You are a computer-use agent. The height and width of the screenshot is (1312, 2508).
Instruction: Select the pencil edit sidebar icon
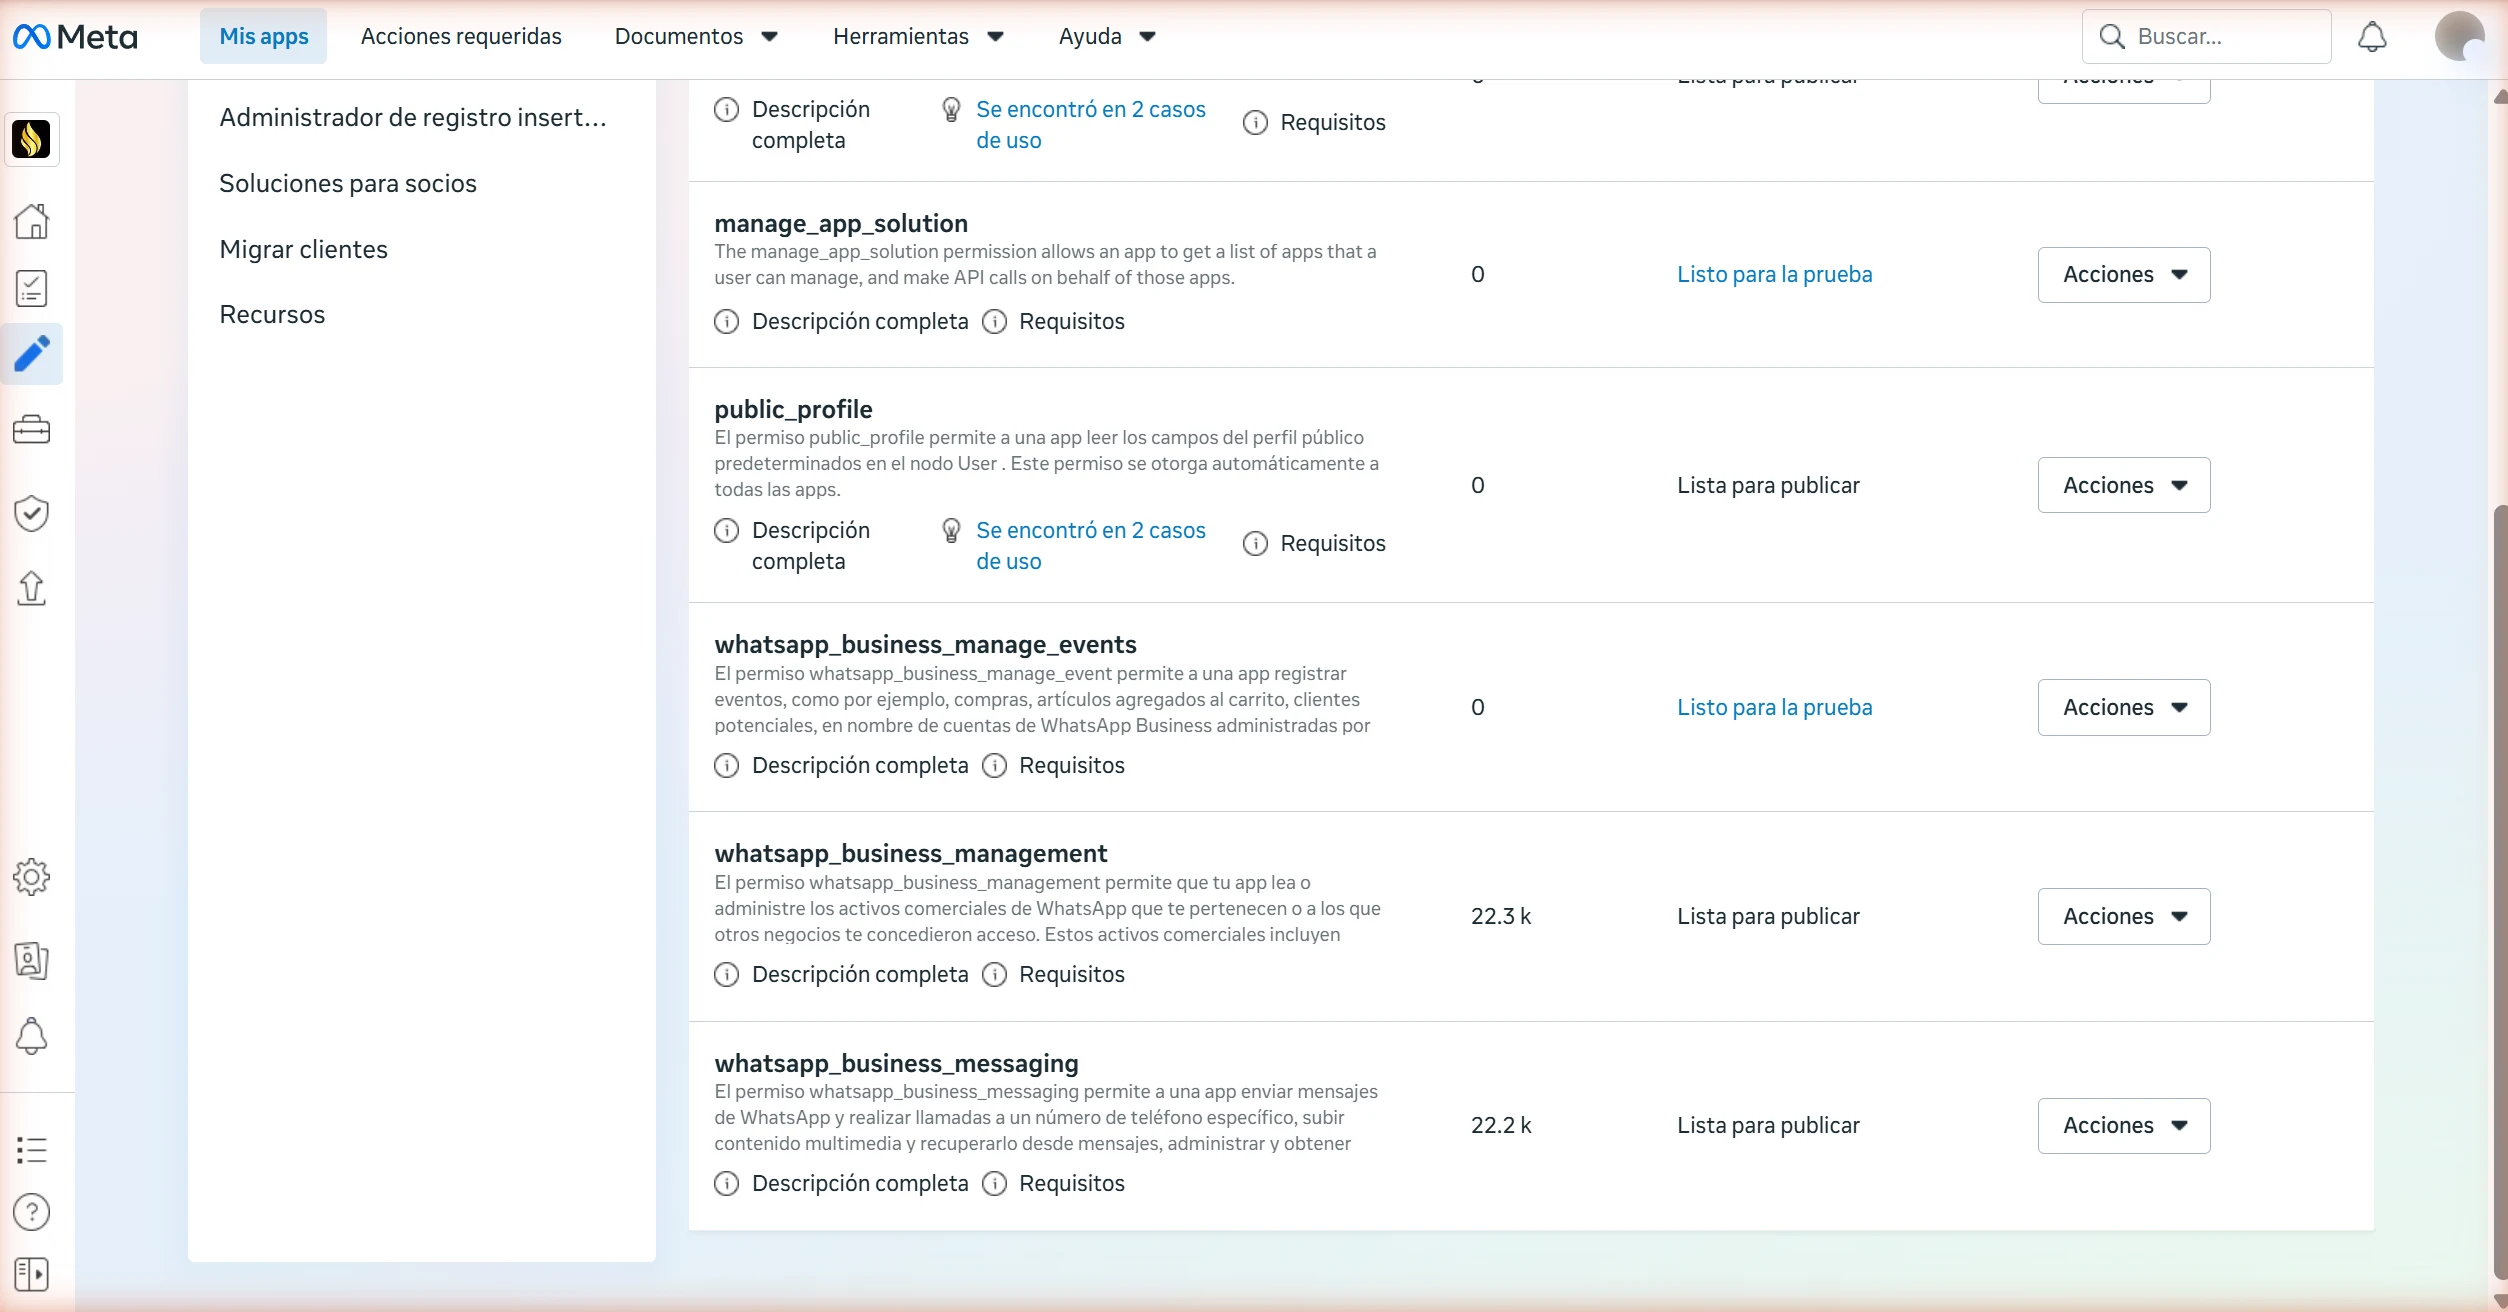(32, 354)
